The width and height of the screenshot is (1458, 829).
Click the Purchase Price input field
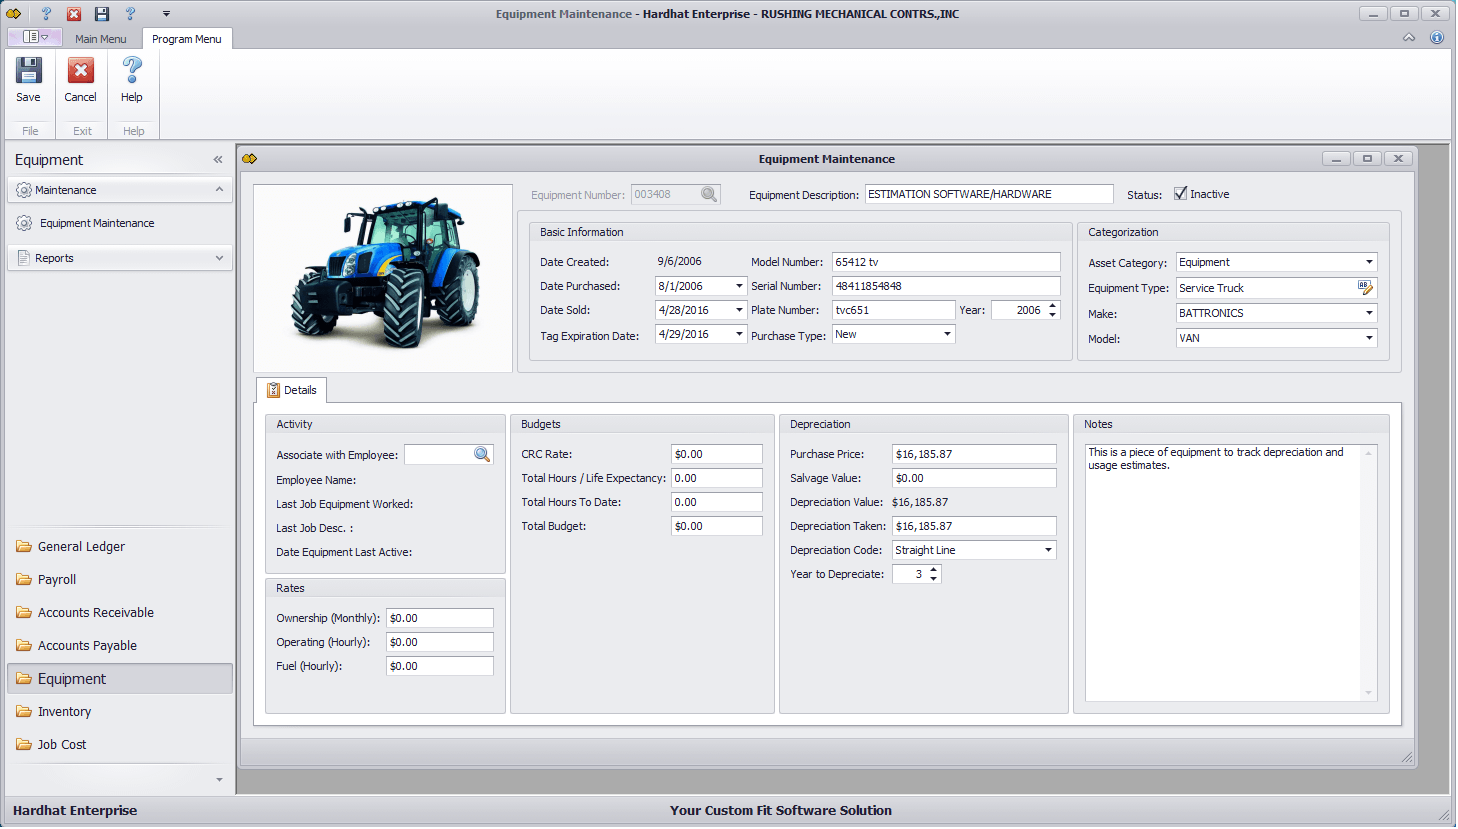click(x=973, y=454)
